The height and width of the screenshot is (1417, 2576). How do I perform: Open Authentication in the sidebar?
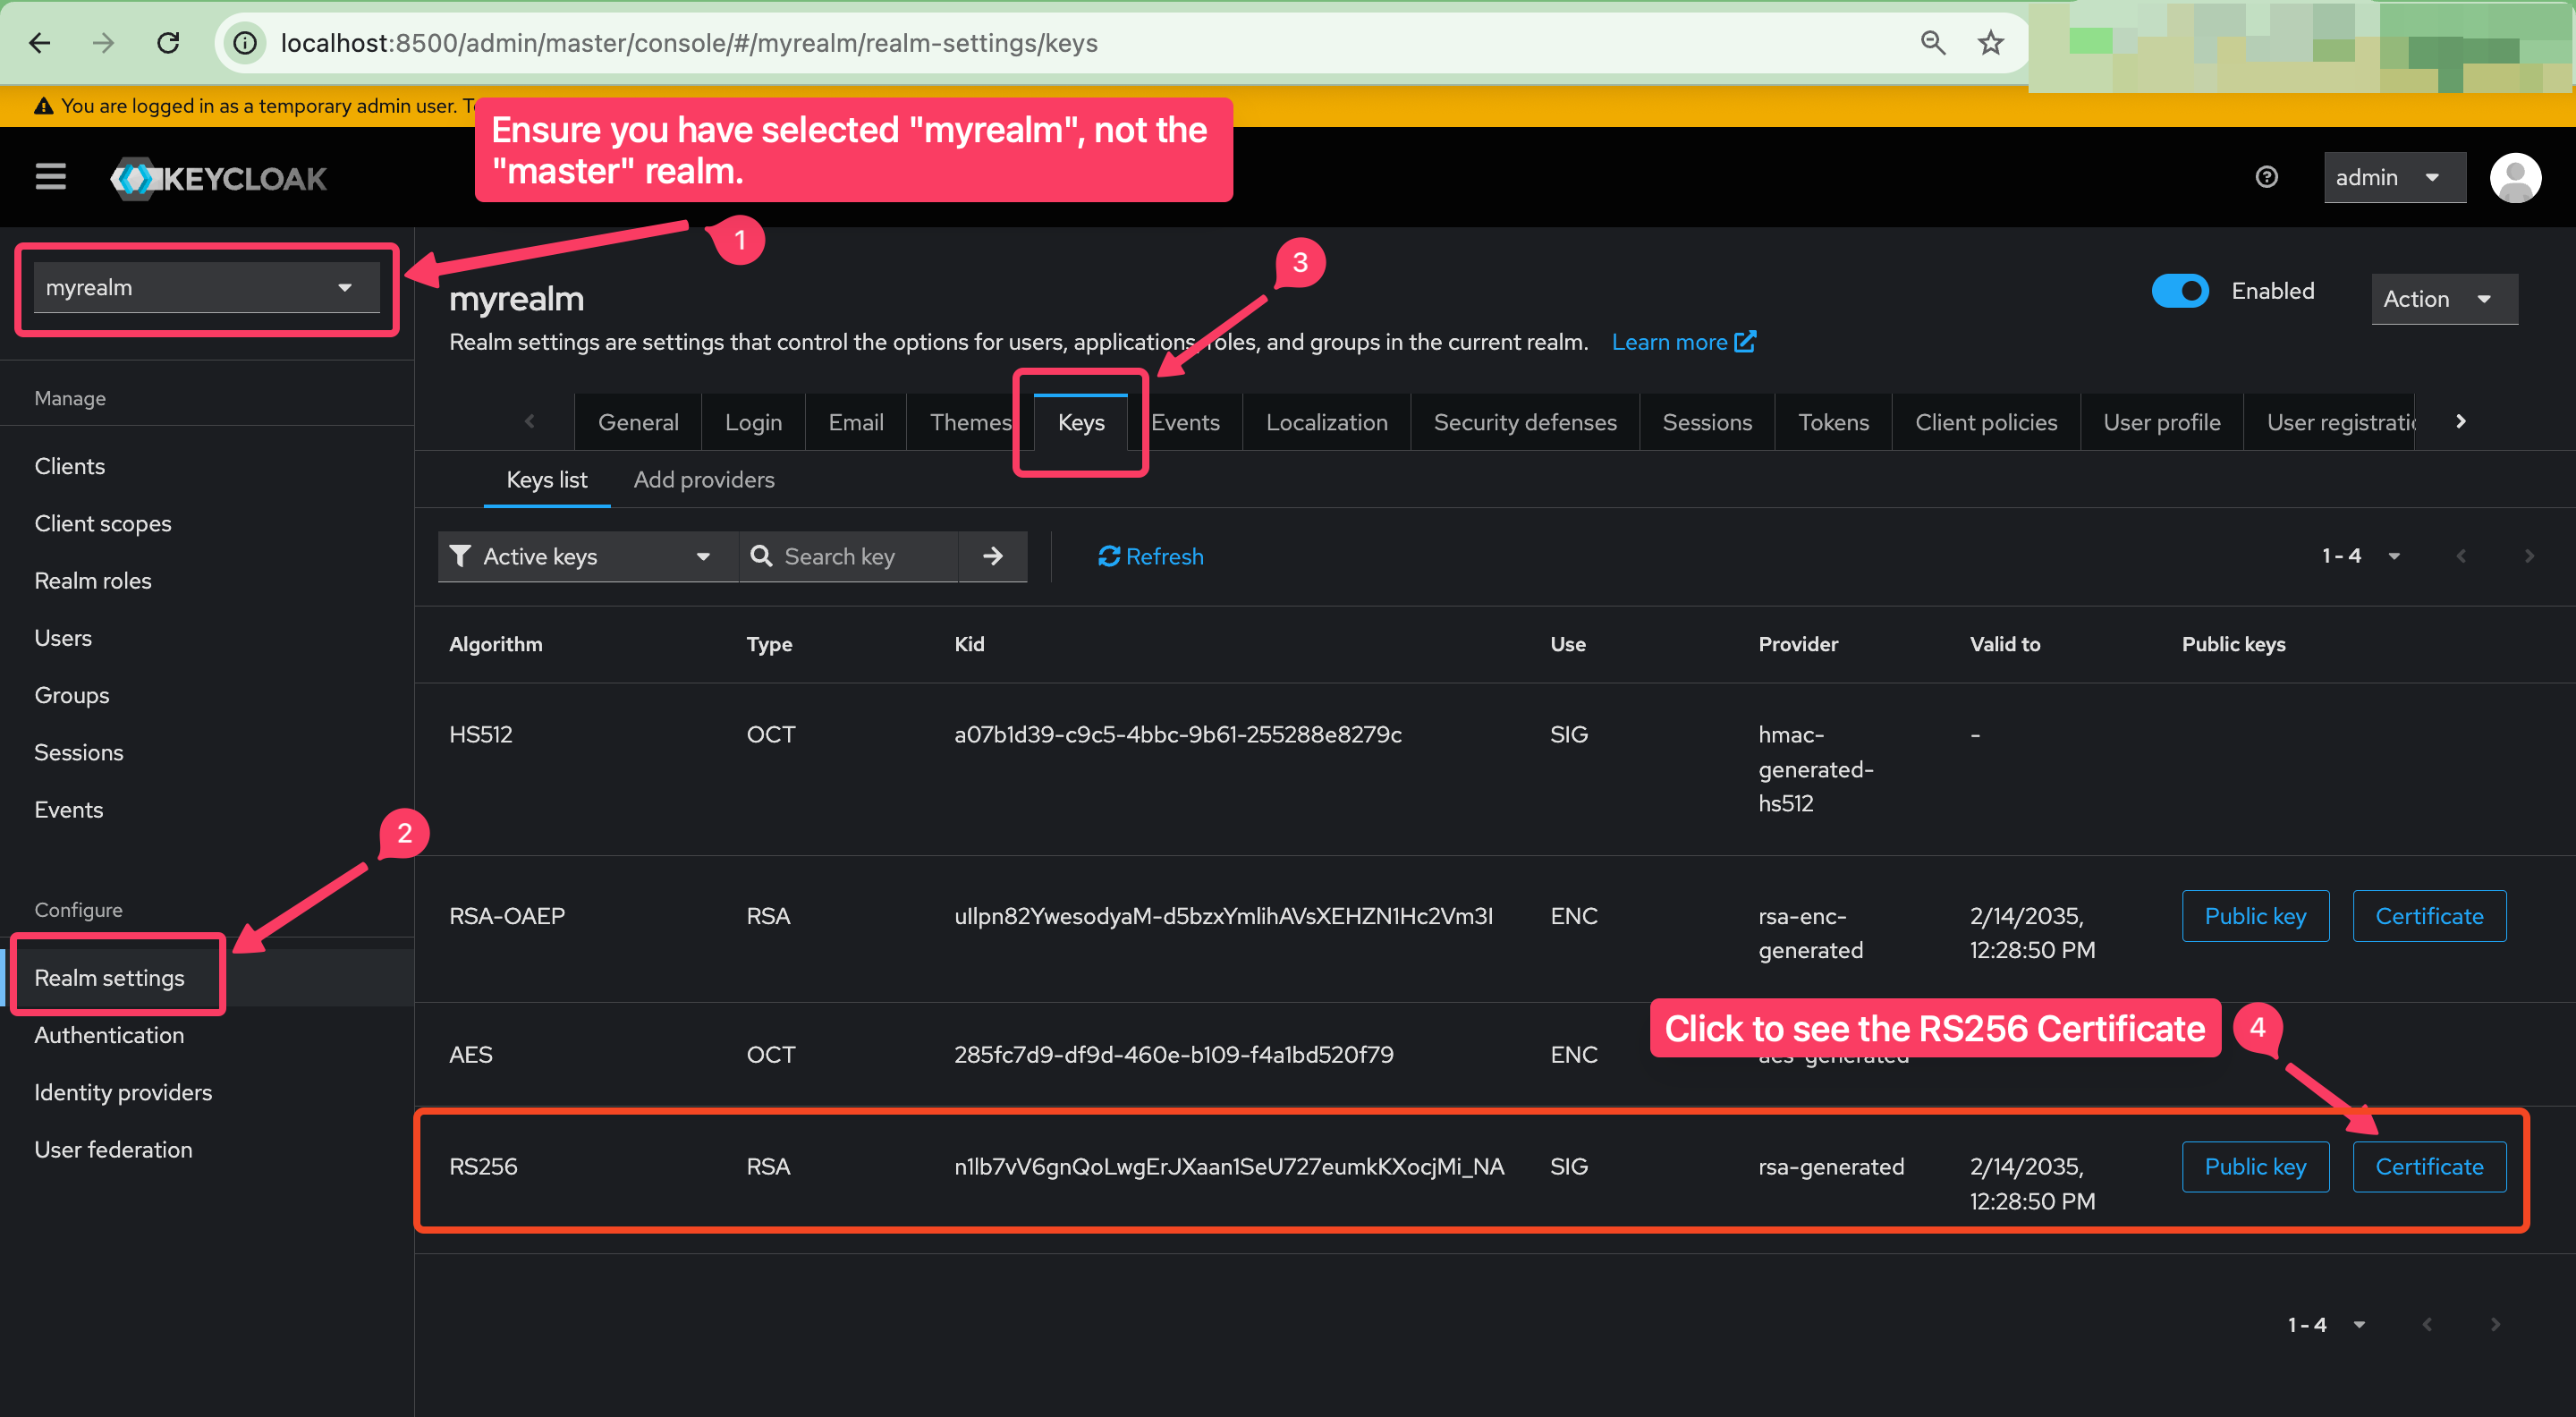point(109,1034)
